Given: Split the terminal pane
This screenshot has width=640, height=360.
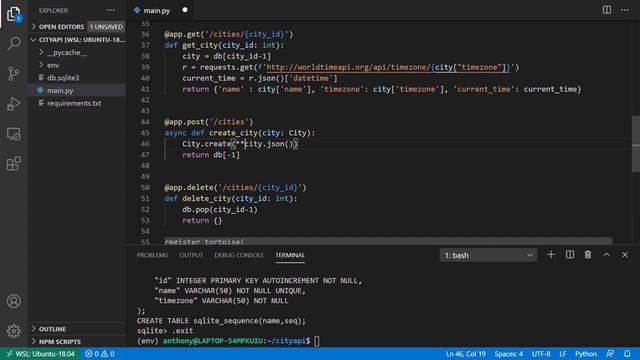Looking at the screenshot, I should click(569, 255).
